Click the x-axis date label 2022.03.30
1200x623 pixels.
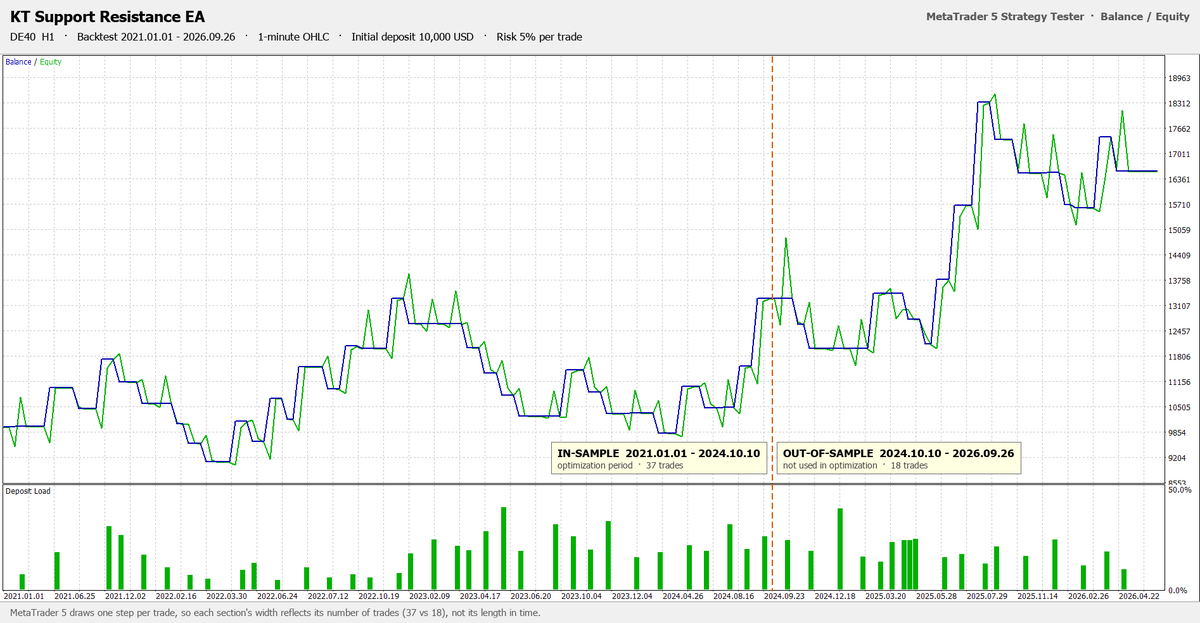click(x=227, y=596)
